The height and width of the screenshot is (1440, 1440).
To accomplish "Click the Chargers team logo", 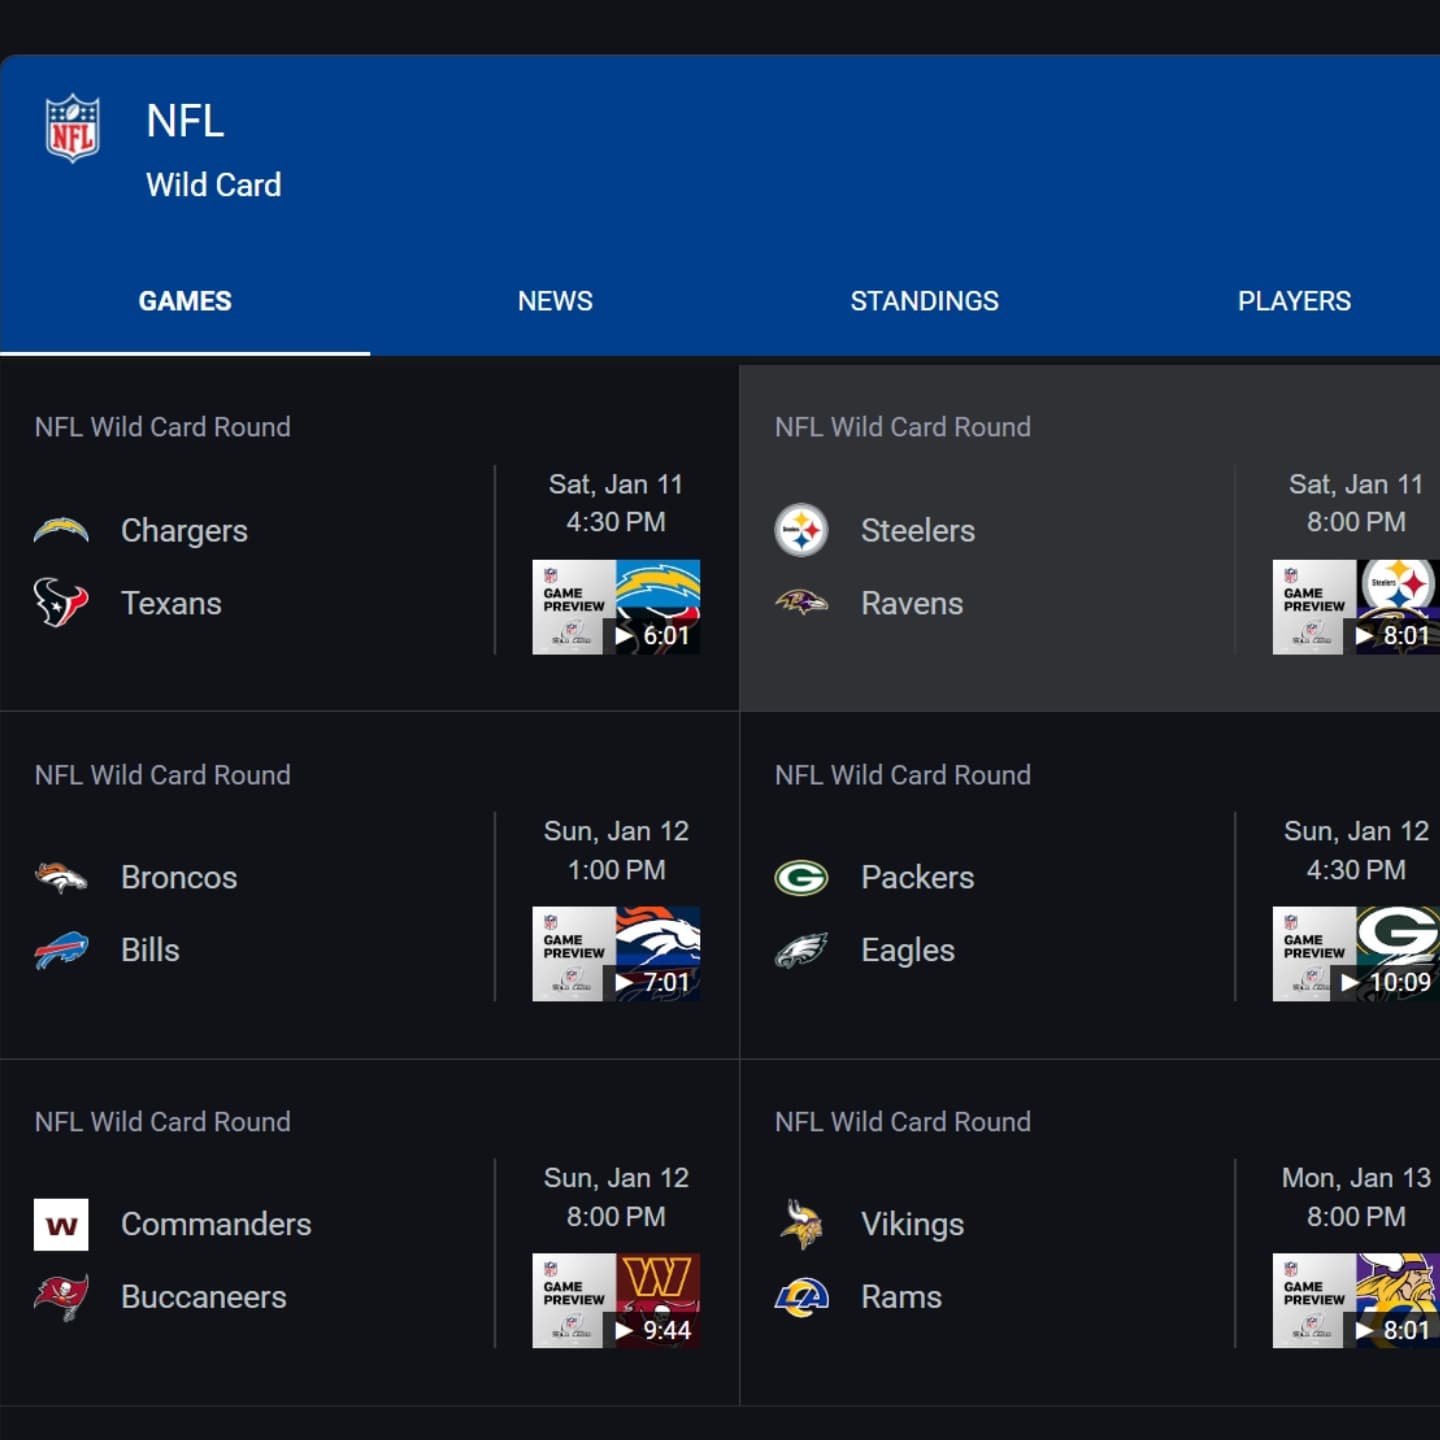I will [x=61, y=530].
